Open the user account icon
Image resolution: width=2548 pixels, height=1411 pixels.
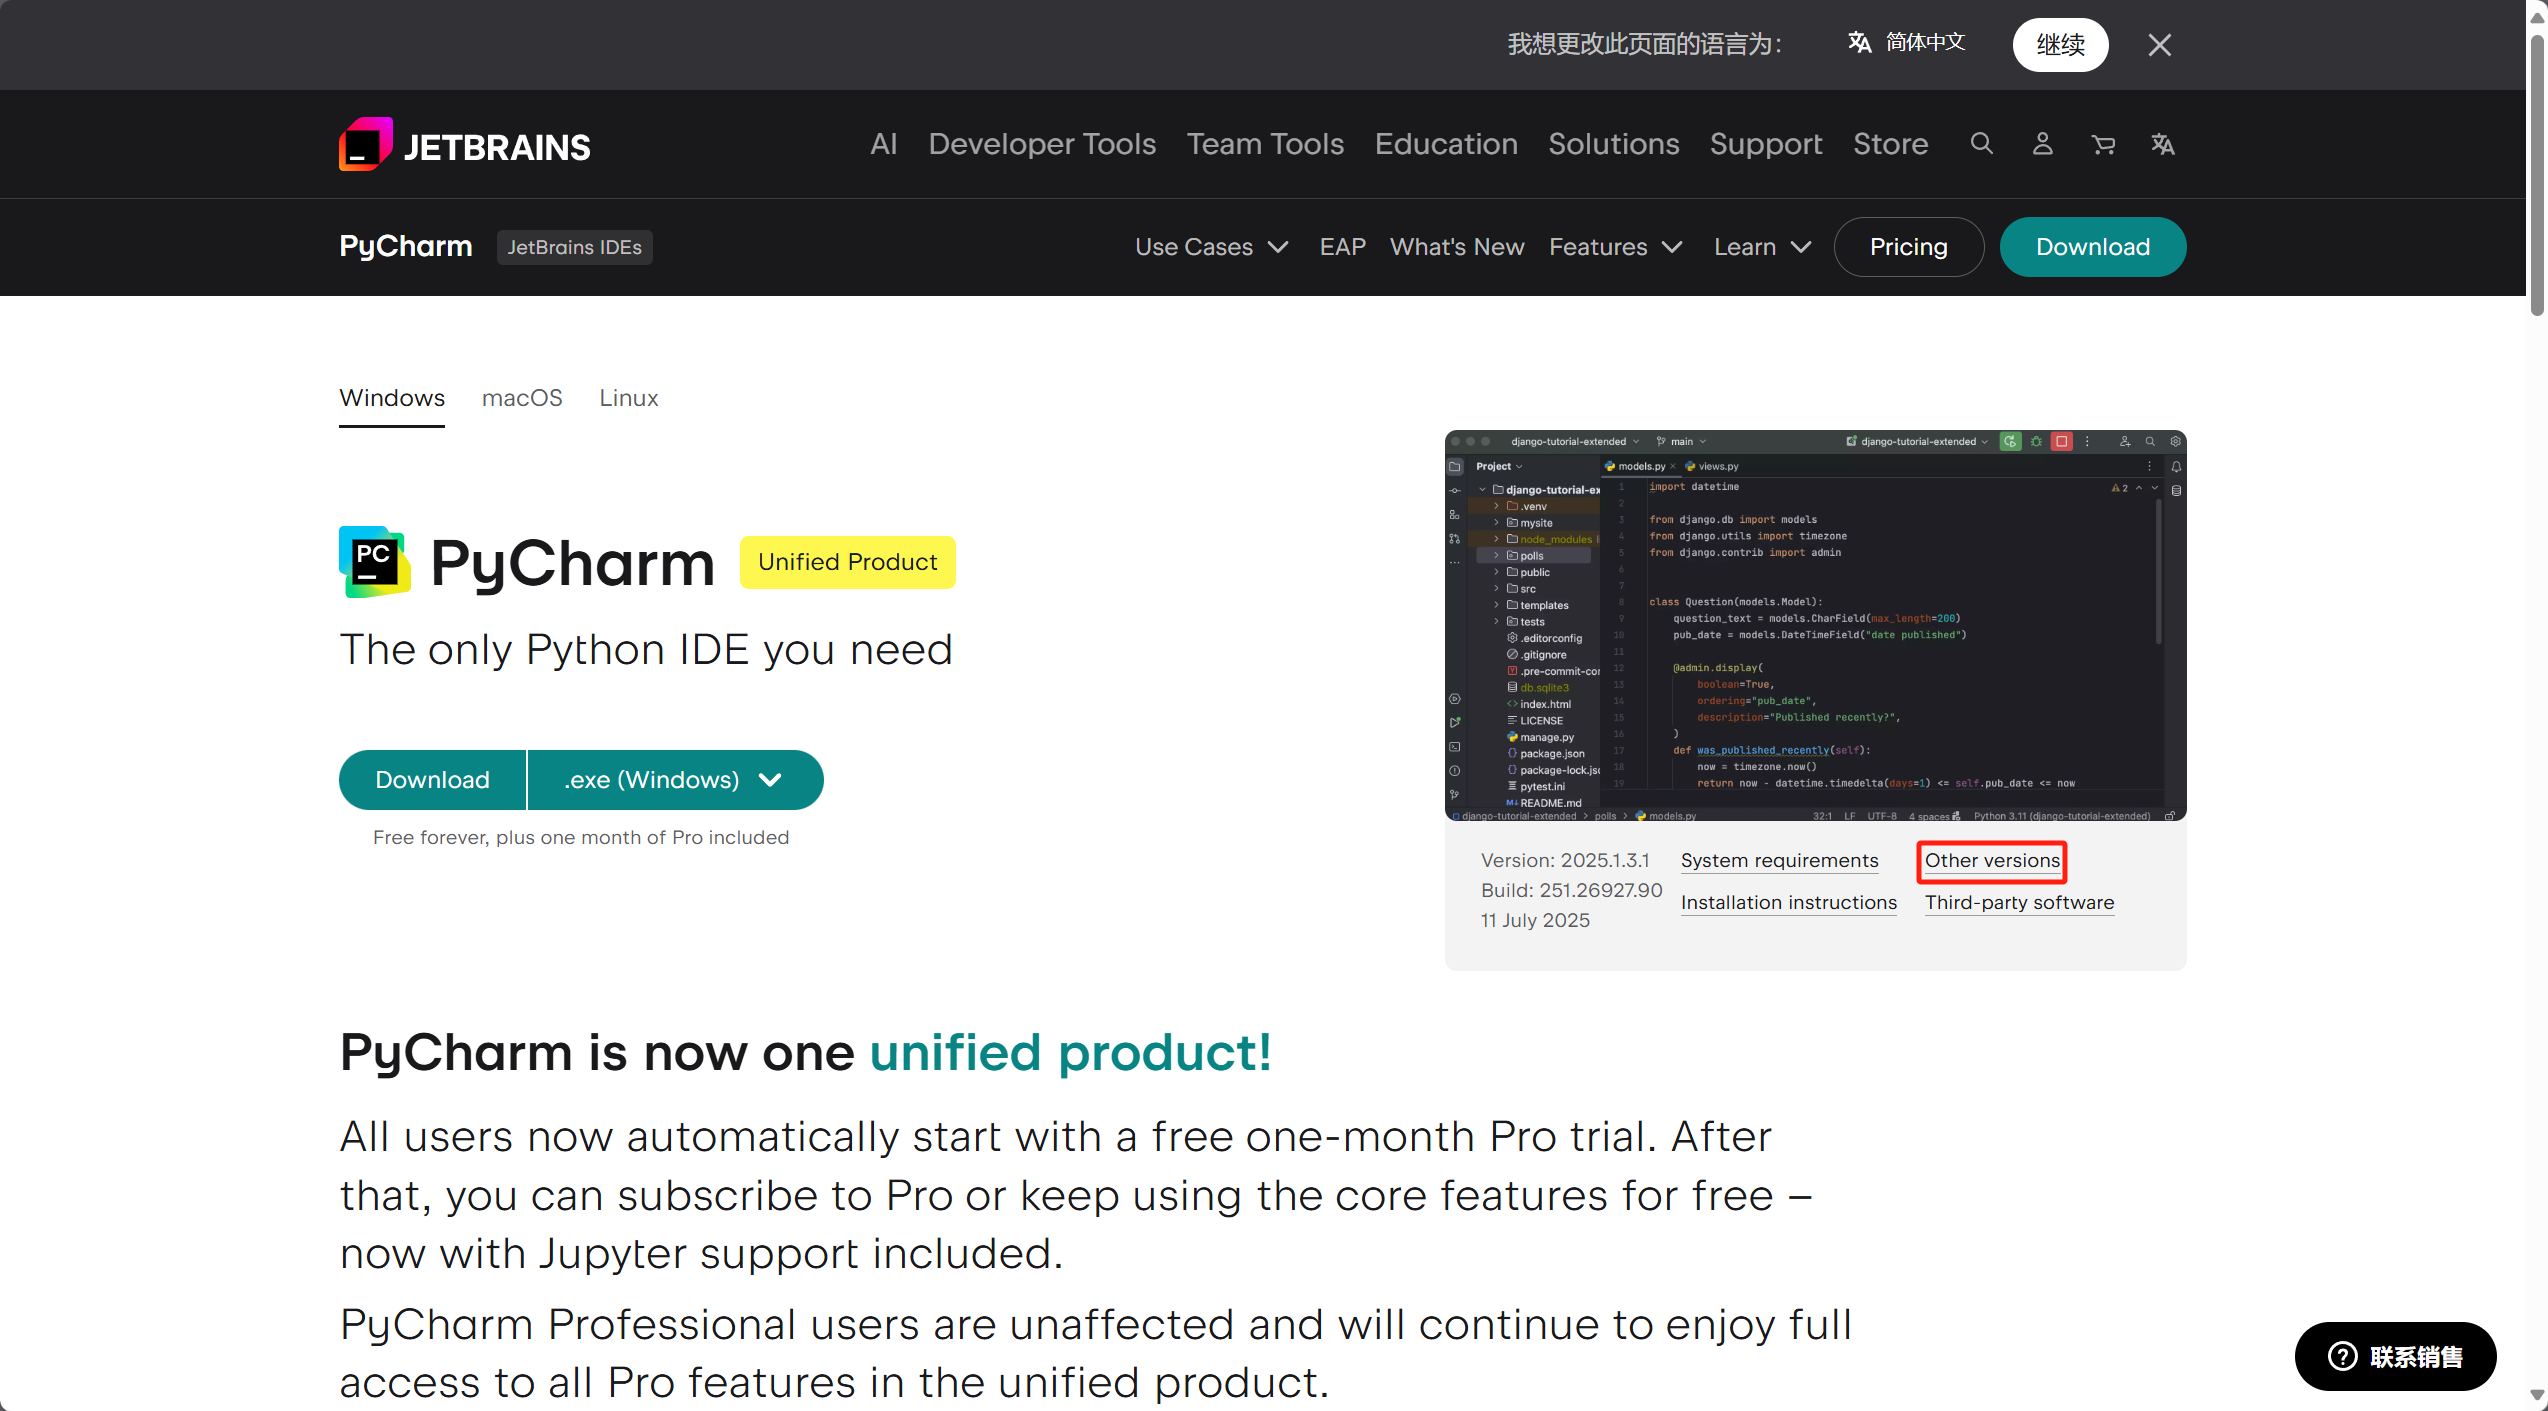coord(2042,144)
